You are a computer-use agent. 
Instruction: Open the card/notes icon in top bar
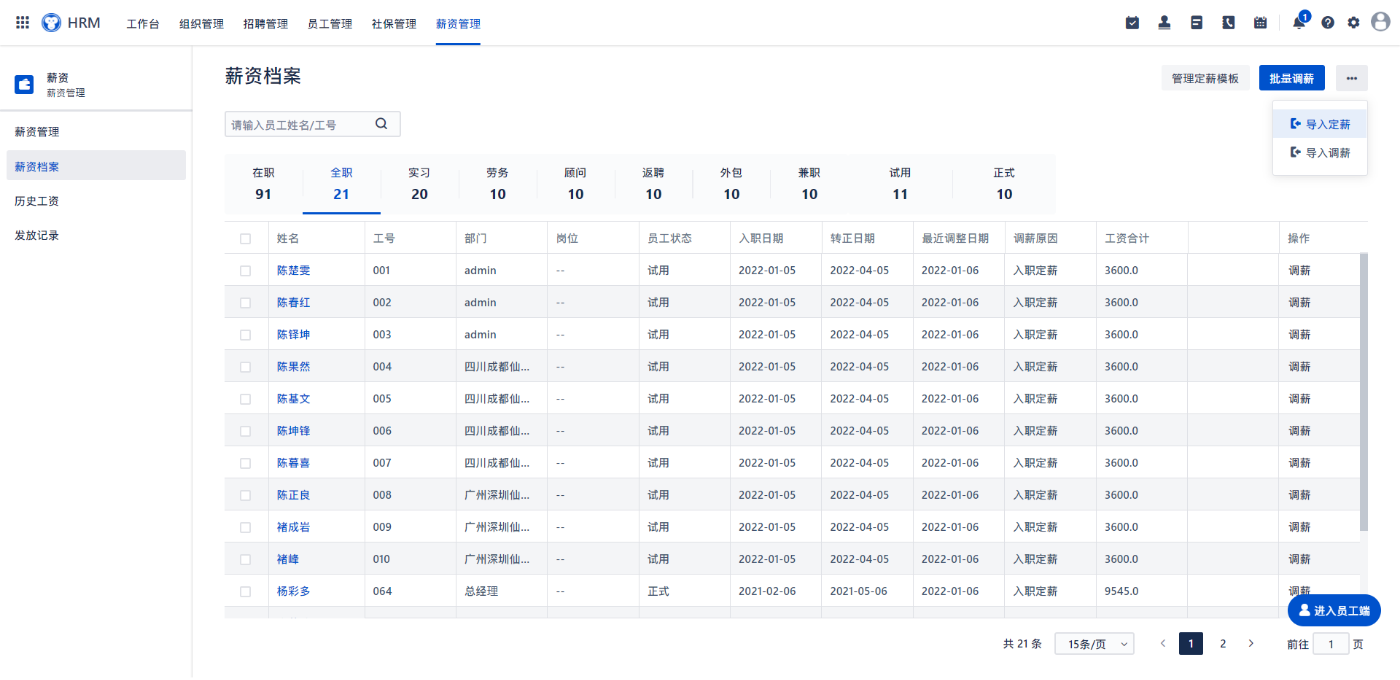[1196, 22]
